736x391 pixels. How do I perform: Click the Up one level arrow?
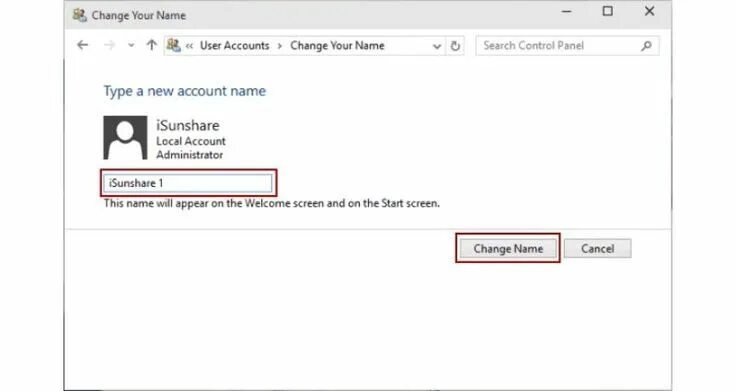151,45
